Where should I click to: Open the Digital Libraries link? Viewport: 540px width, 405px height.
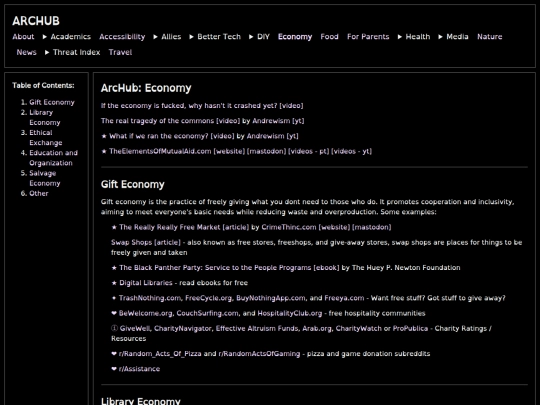pyautogui.click(x=146, y=283)
